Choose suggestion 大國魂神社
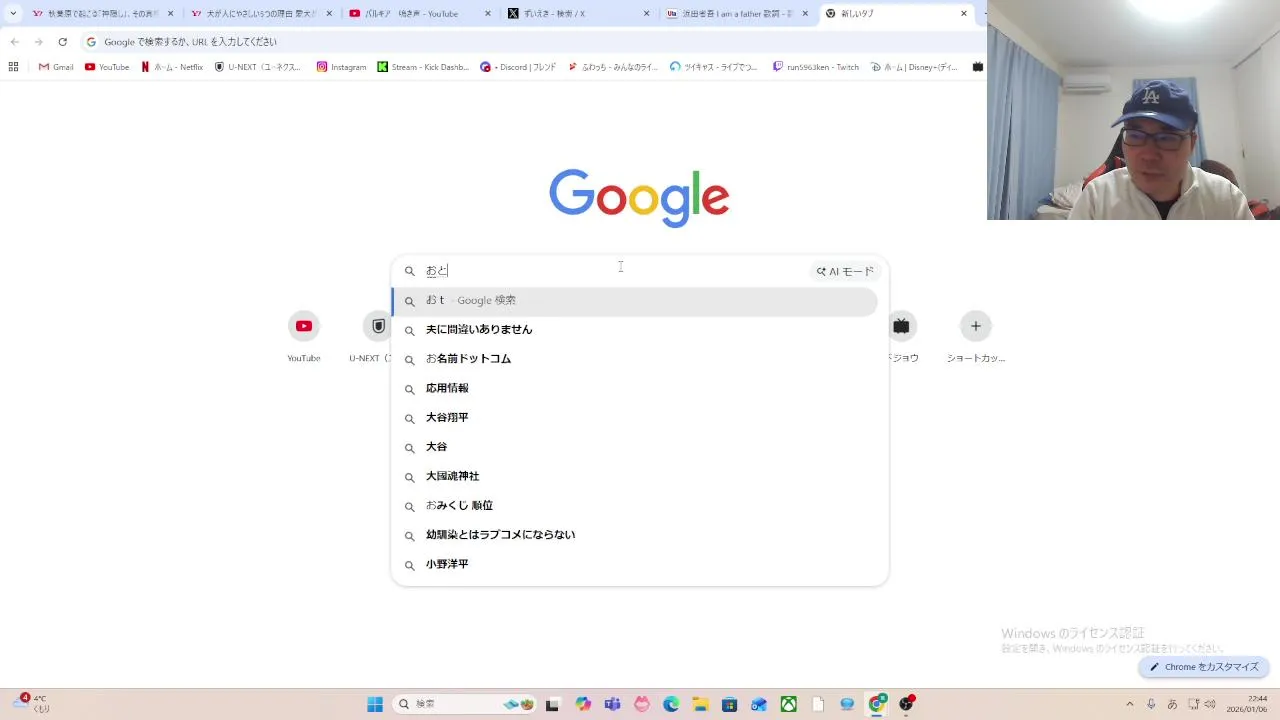1280x720 pixels. point(635,477)
